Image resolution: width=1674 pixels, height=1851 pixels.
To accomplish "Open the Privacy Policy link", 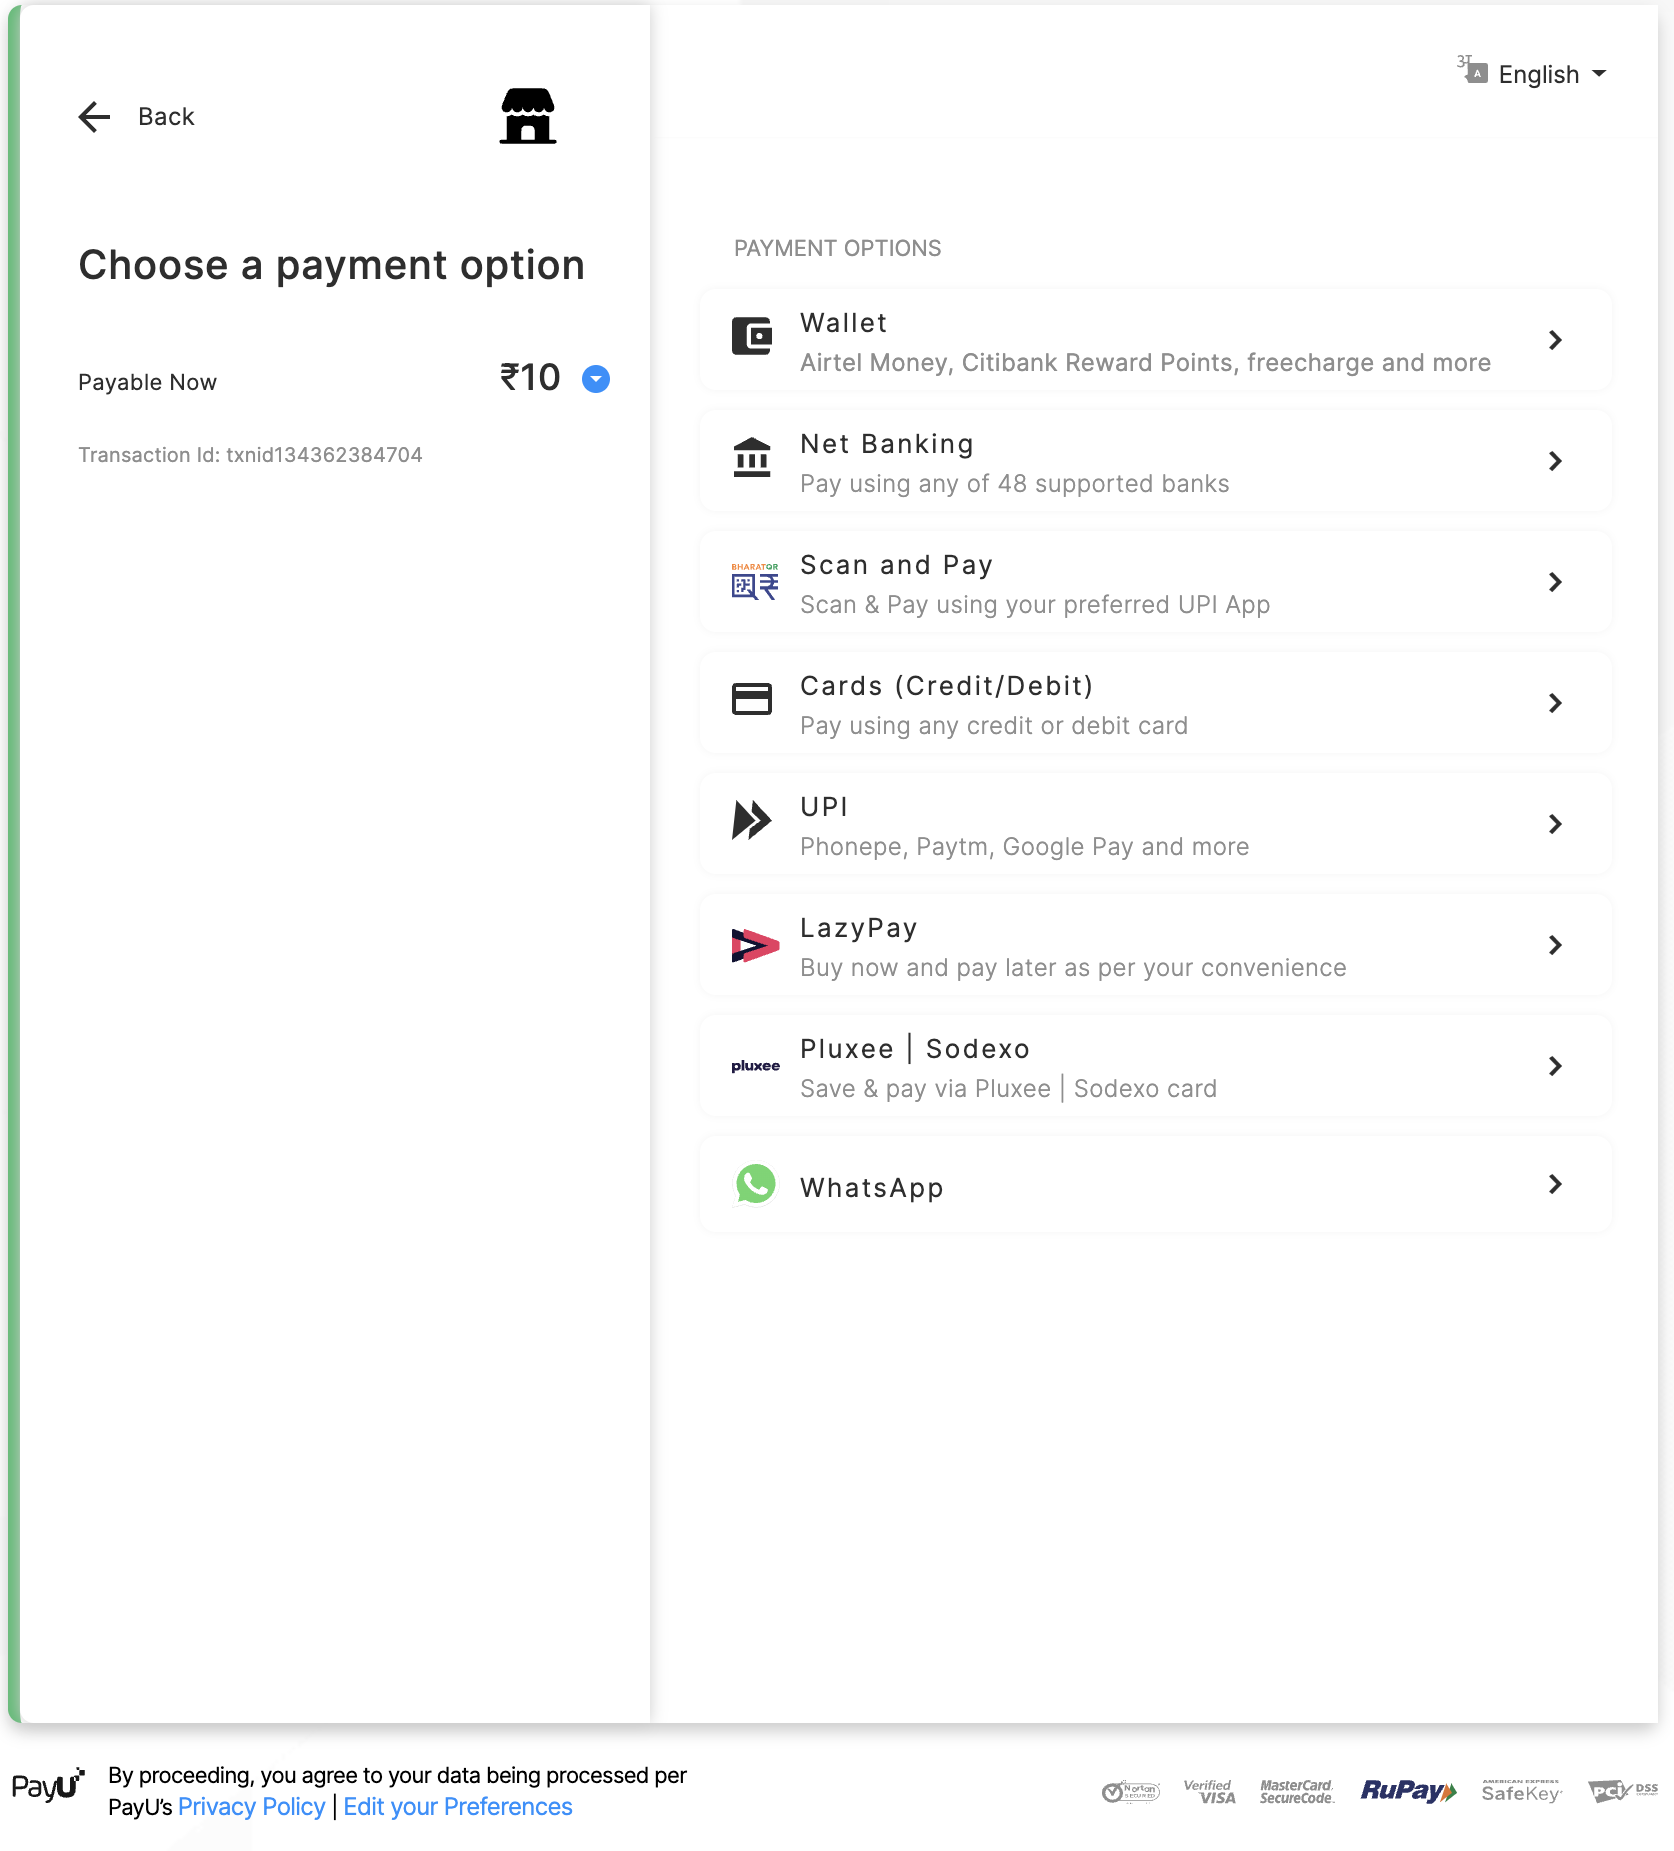I will 251,1807.
